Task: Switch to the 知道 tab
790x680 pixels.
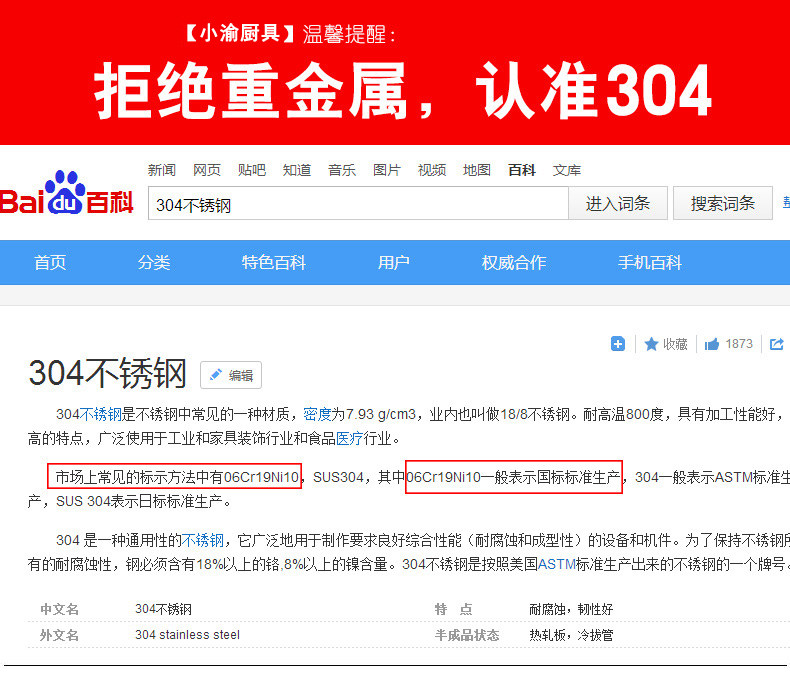Action: [296, 170]
